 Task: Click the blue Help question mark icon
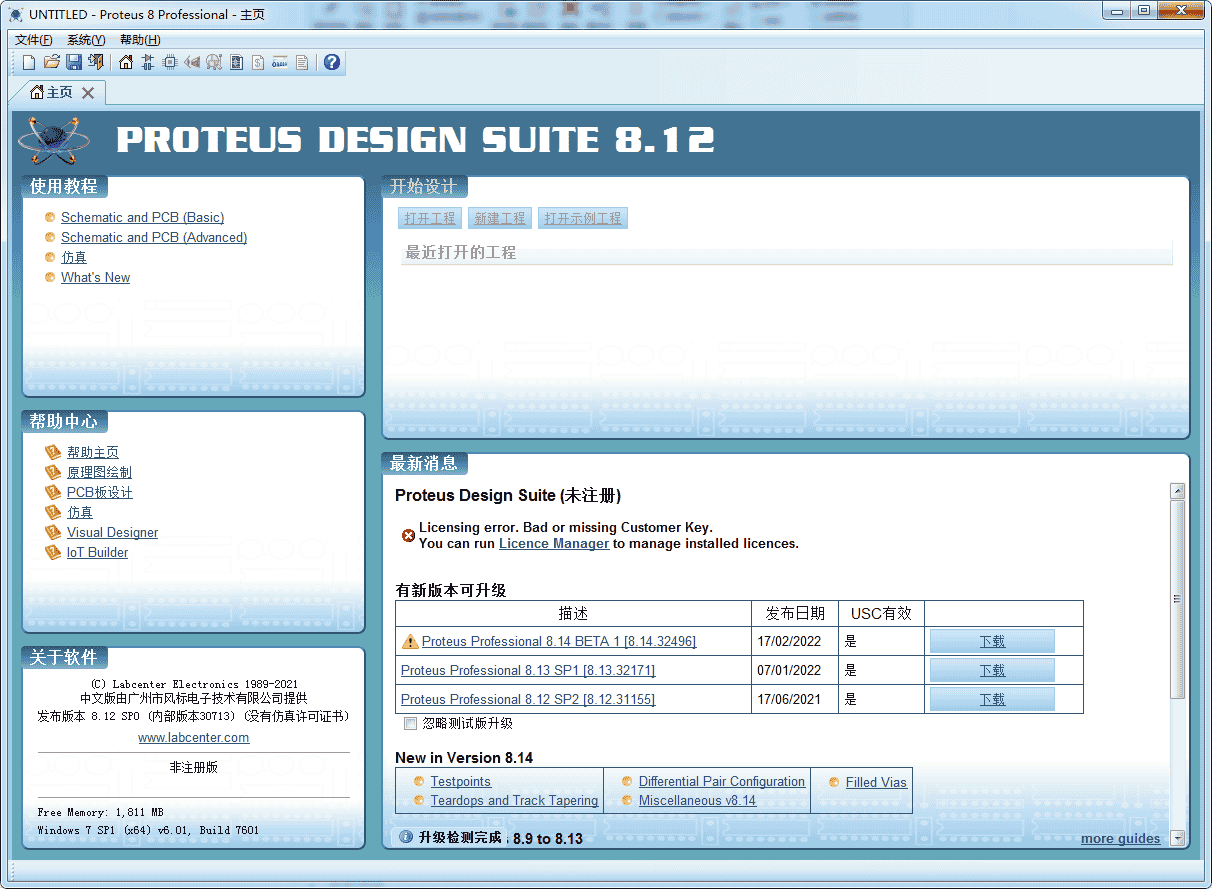pyautogui.click(x=332, y=63)
